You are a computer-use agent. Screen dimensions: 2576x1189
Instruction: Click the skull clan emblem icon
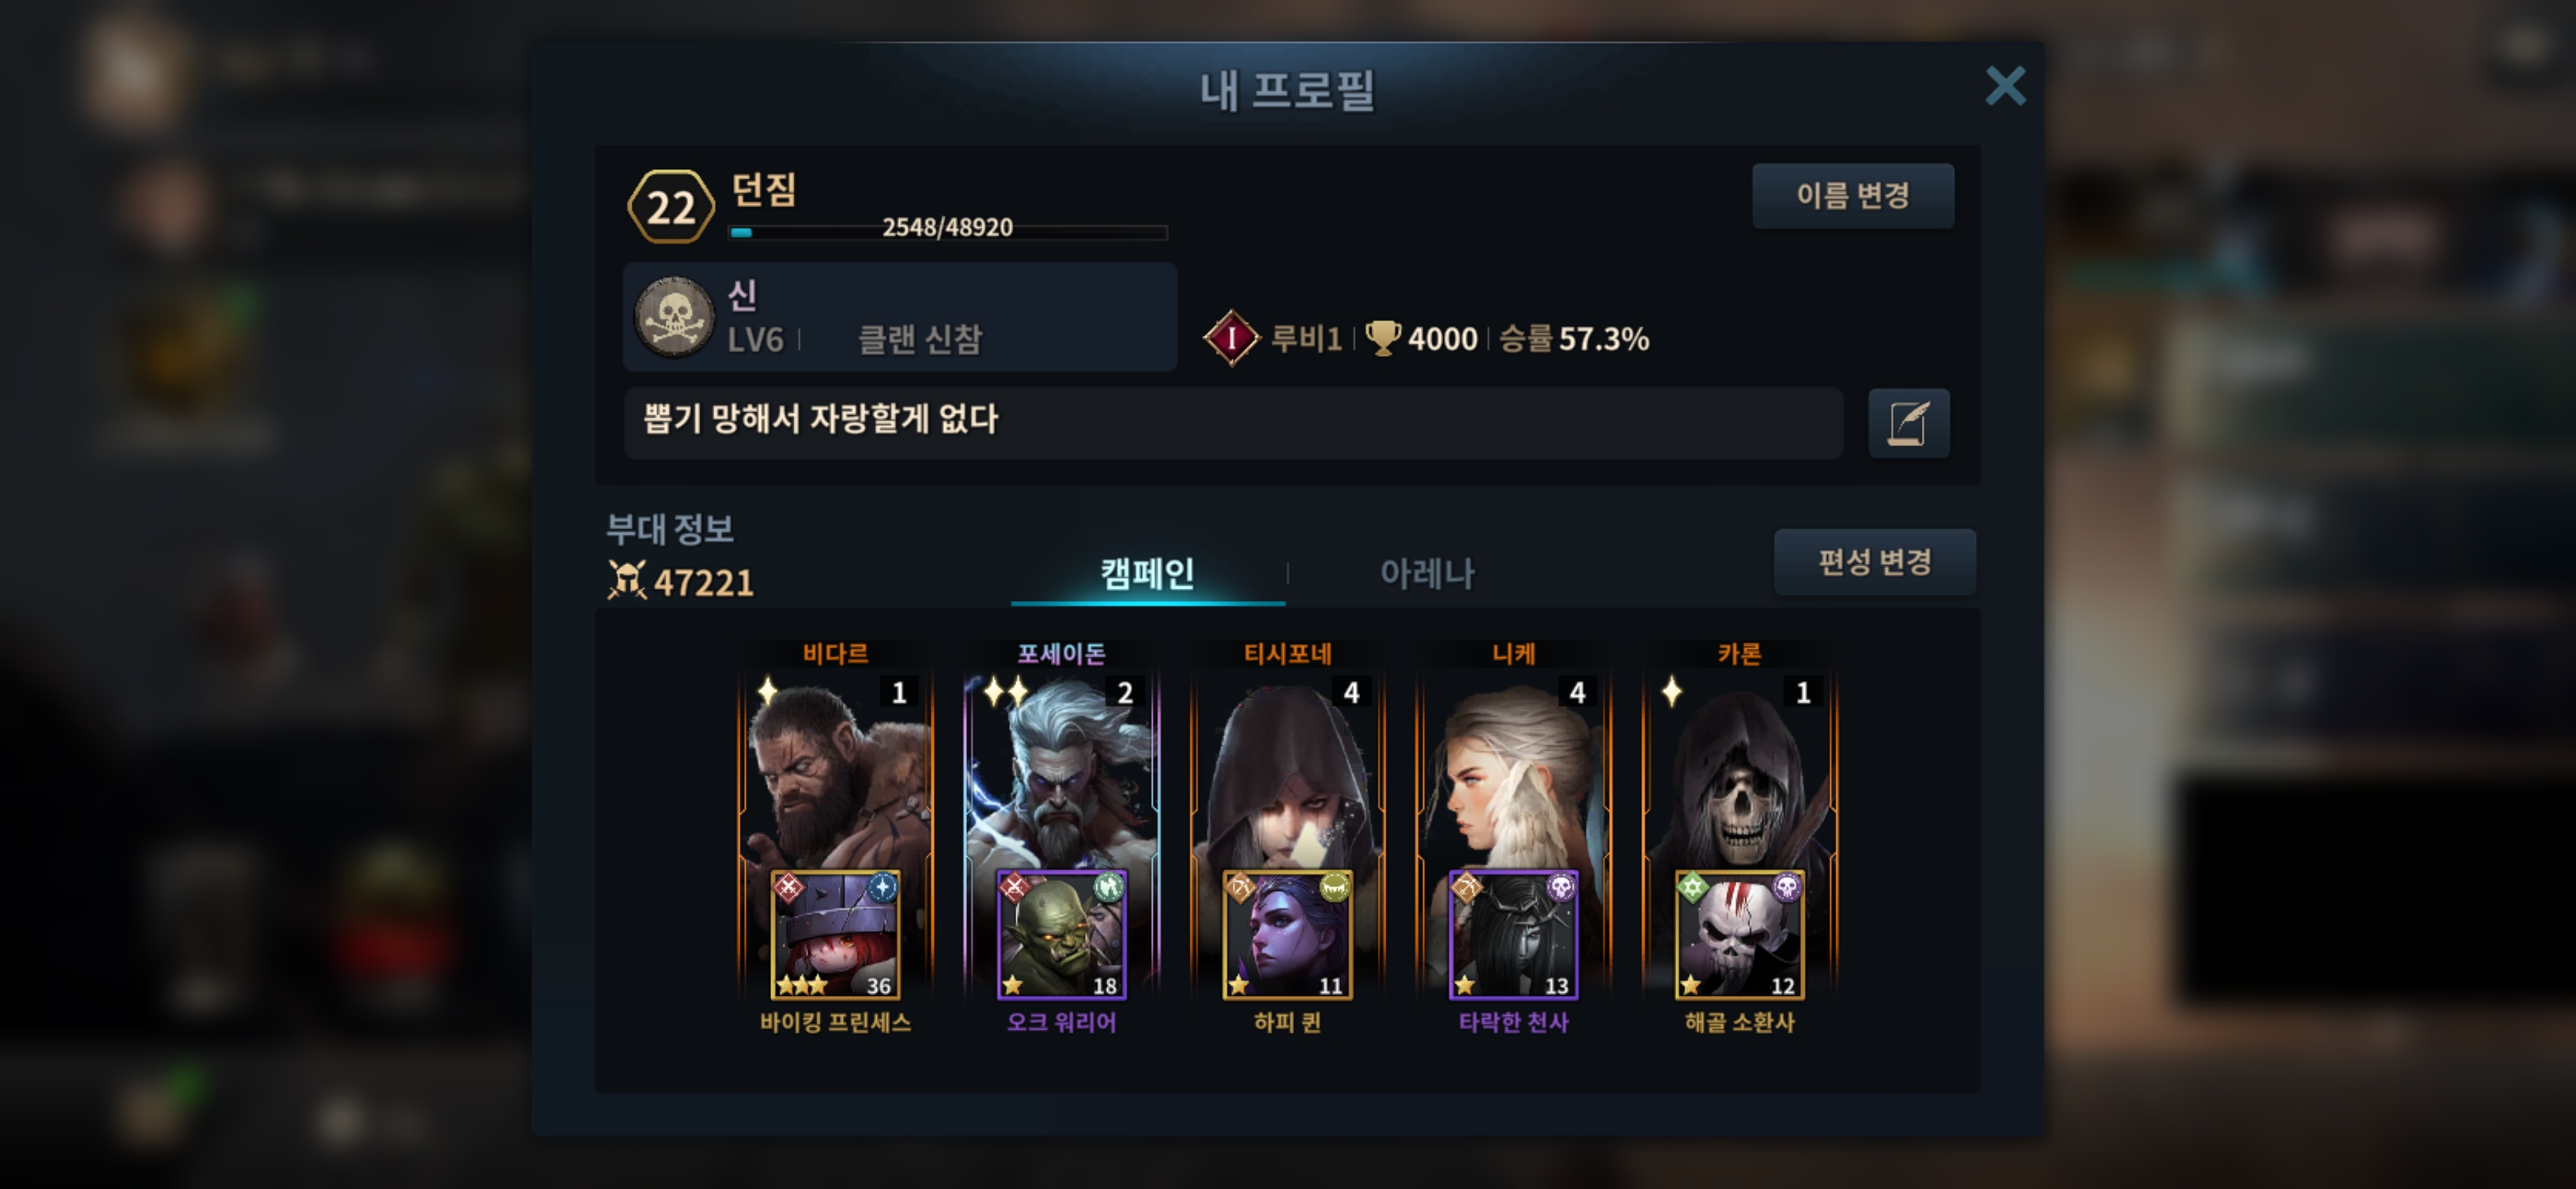(675, 317)
